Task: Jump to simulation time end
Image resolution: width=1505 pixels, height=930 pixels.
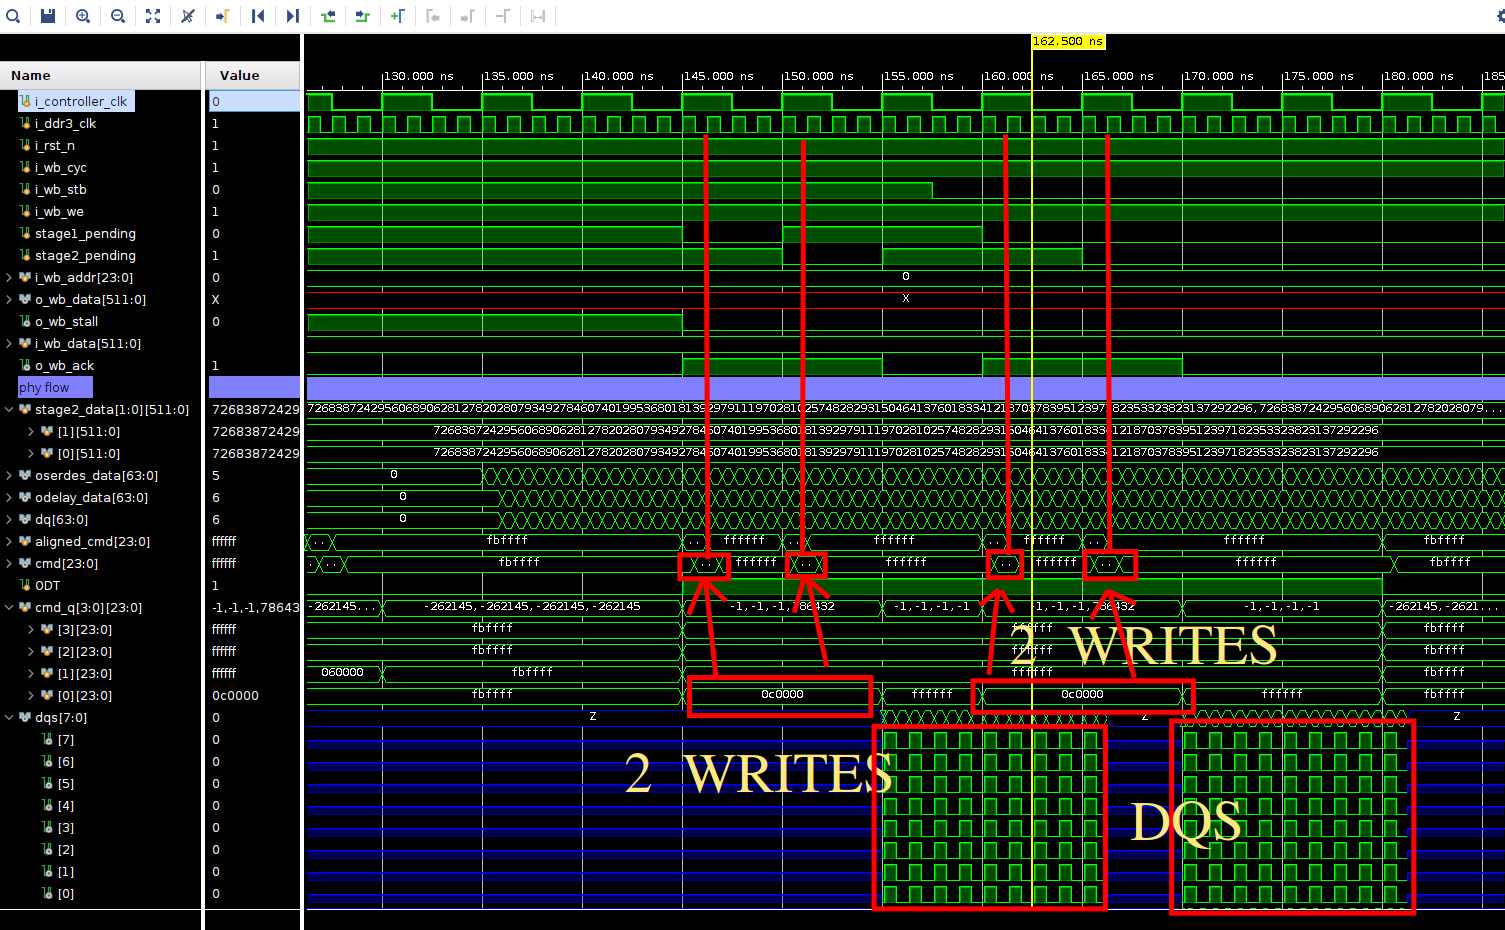Action: tap(293, 16)
